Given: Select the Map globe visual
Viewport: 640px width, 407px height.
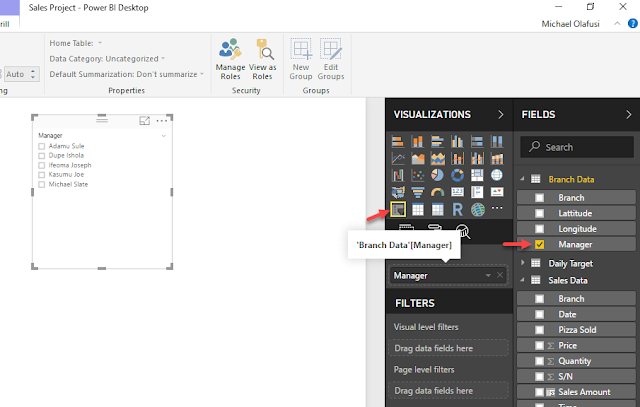Looking at the screenshot, I should 497,176.
